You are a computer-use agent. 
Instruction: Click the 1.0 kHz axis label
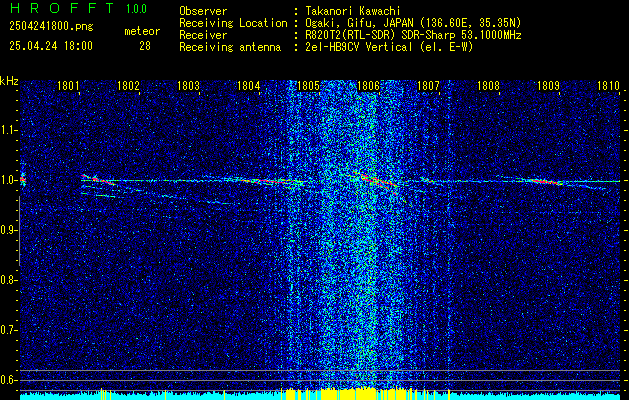(x=9, y=180)
